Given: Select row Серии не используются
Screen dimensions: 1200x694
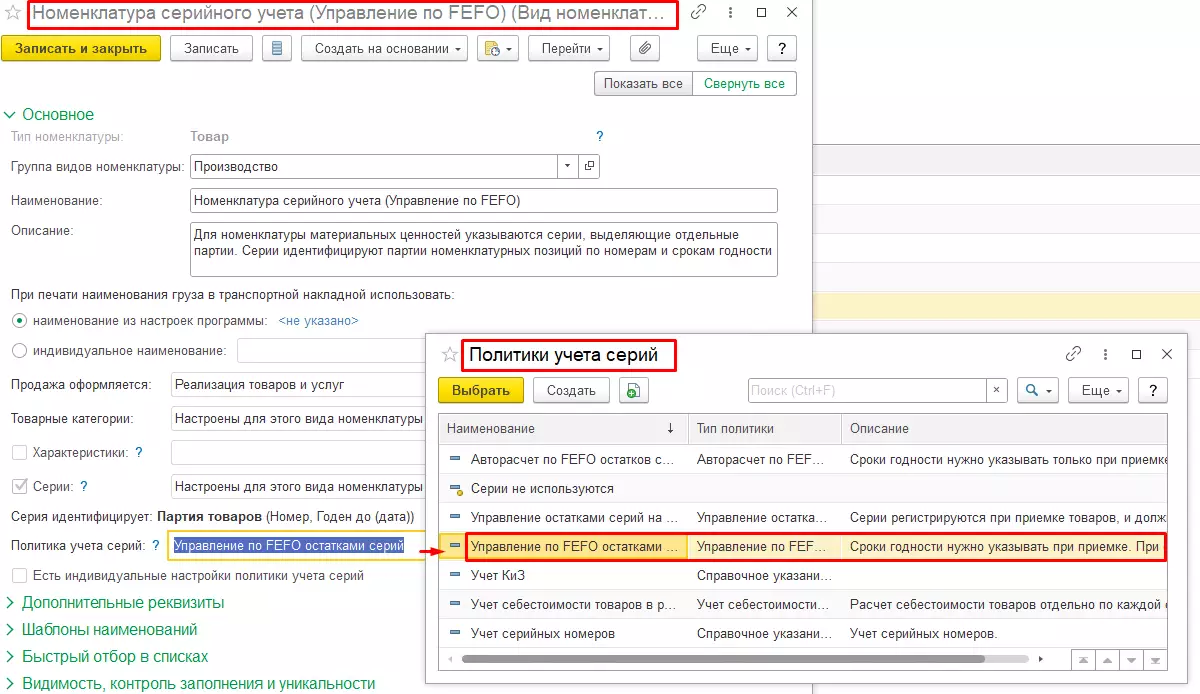Looking at the screenshot, I should [803, 489].
